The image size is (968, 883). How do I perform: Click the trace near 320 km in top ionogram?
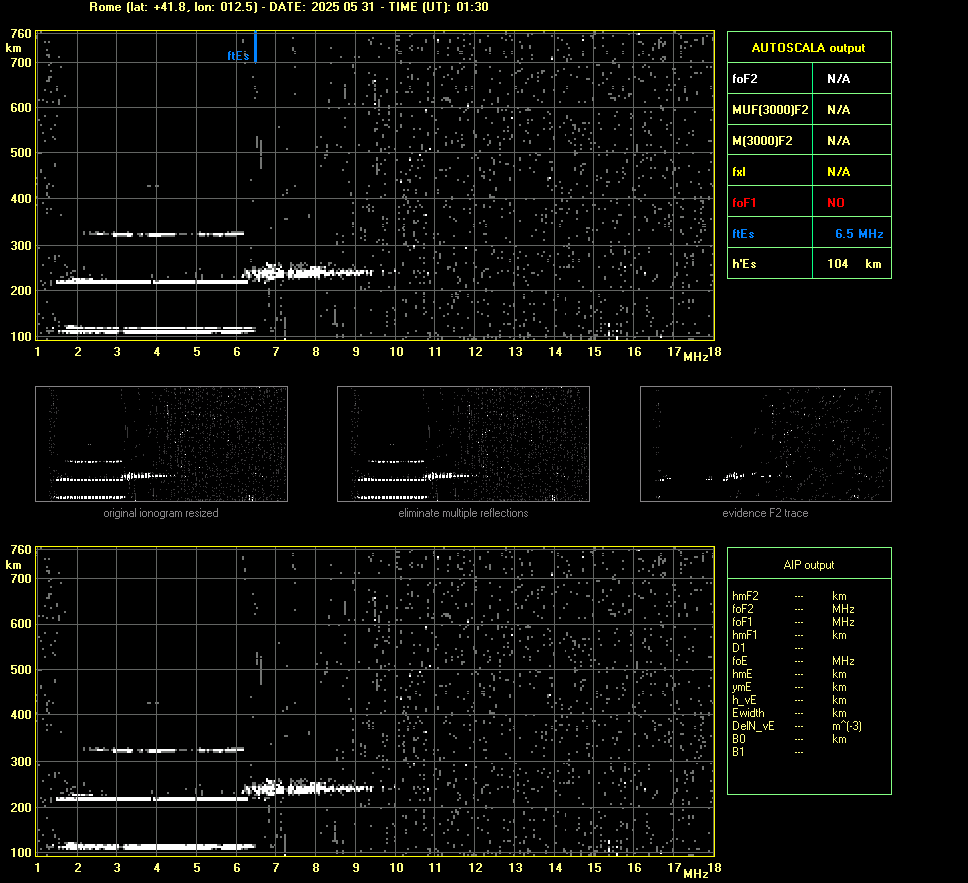(164, 233)
